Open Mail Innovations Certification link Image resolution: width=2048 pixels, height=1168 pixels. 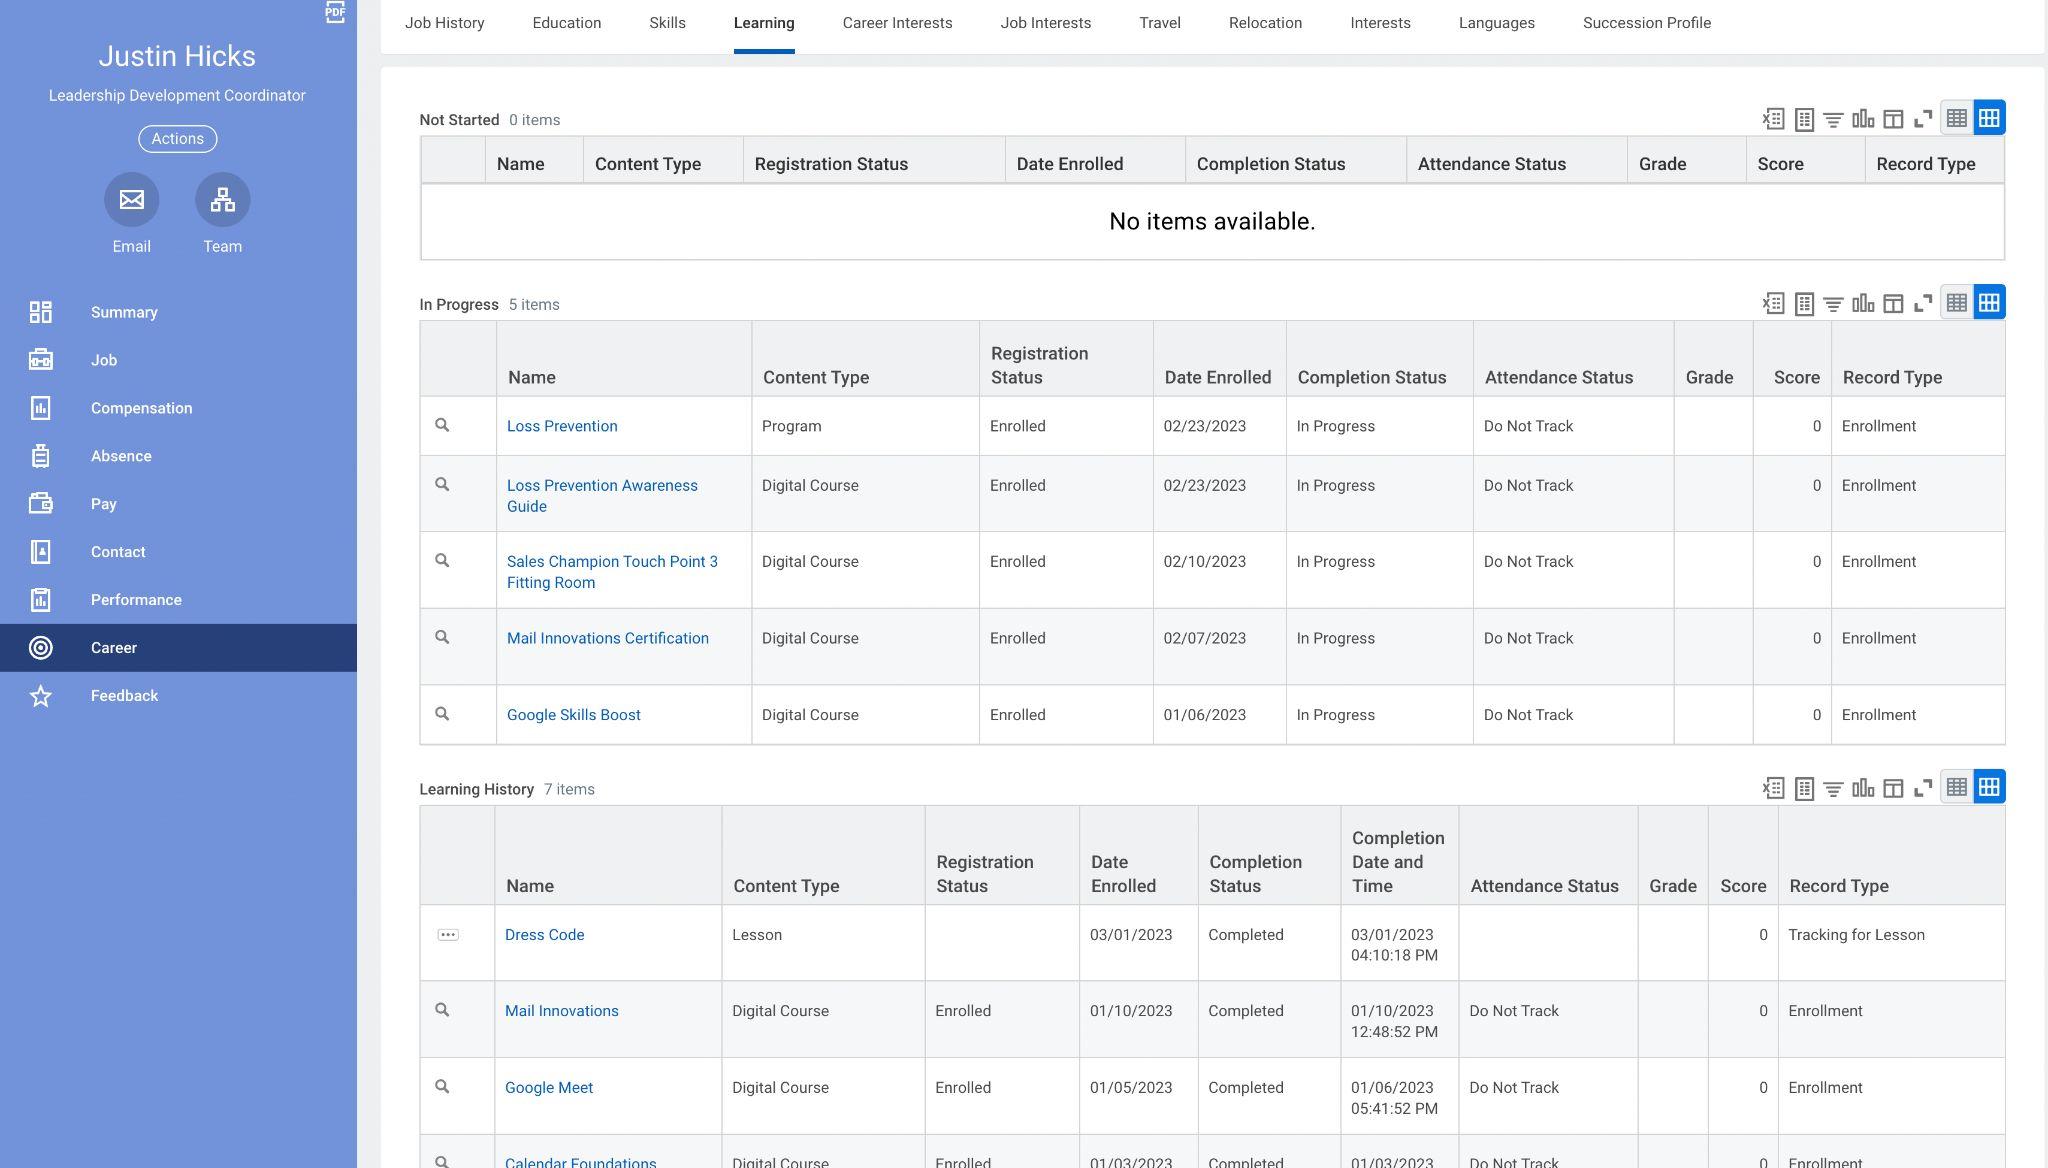pyautogui.click(x=607, y=638)
